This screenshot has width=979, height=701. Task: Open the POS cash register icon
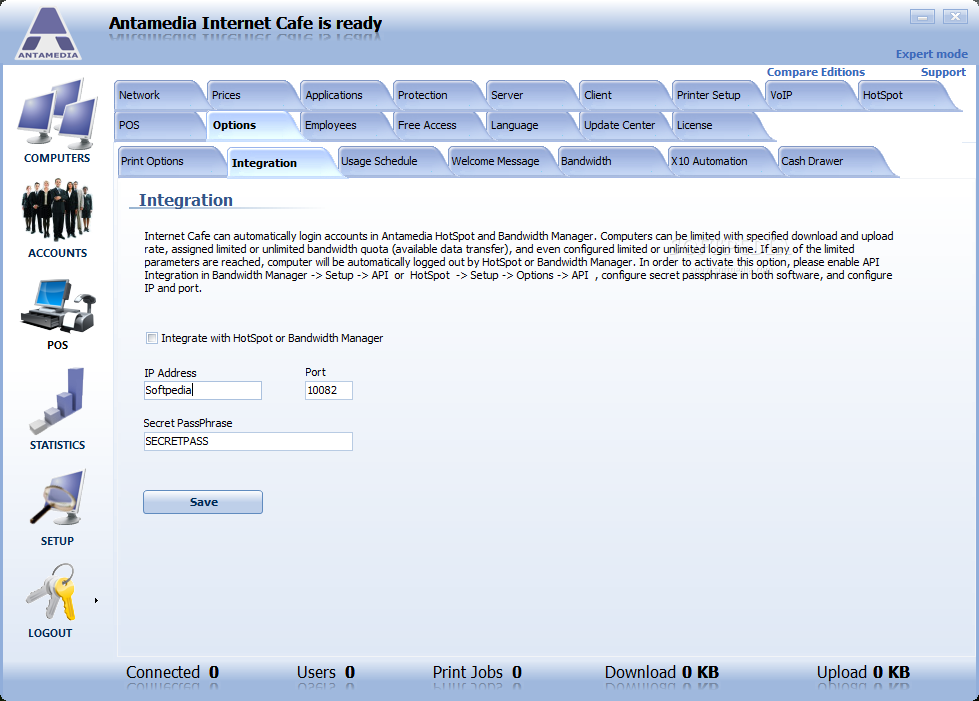pos(57,306)
